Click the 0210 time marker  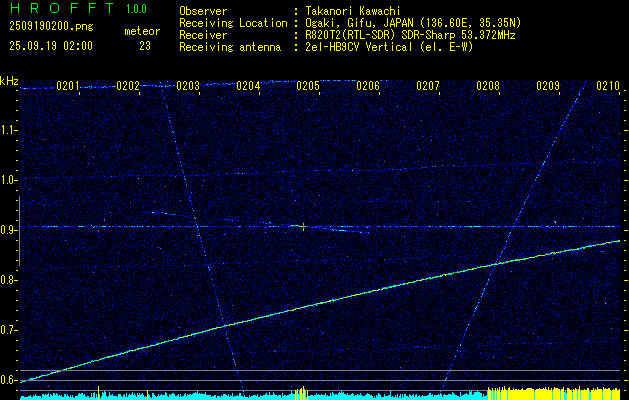tap(608, 86)
